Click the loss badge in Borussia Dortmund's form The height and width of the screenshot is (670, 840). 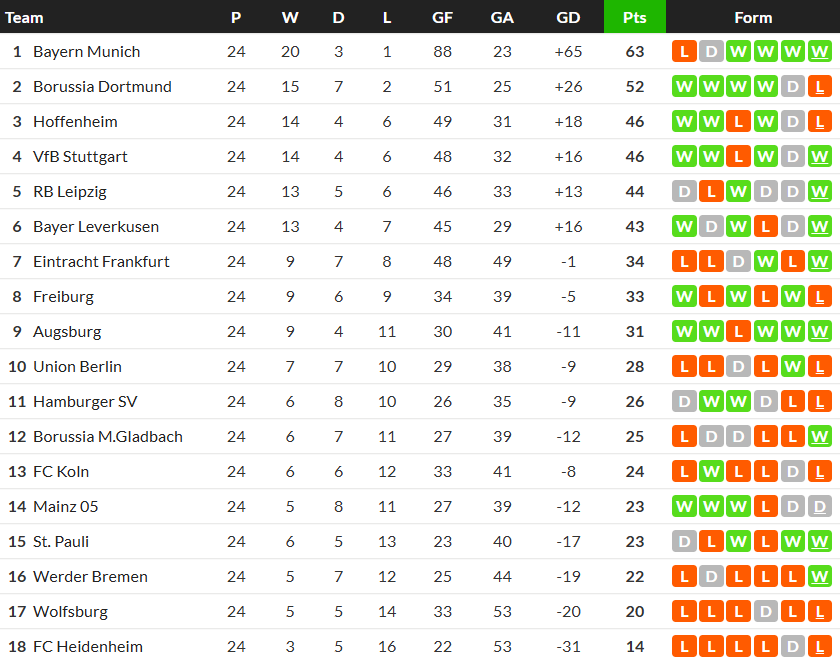pos(820,86)
